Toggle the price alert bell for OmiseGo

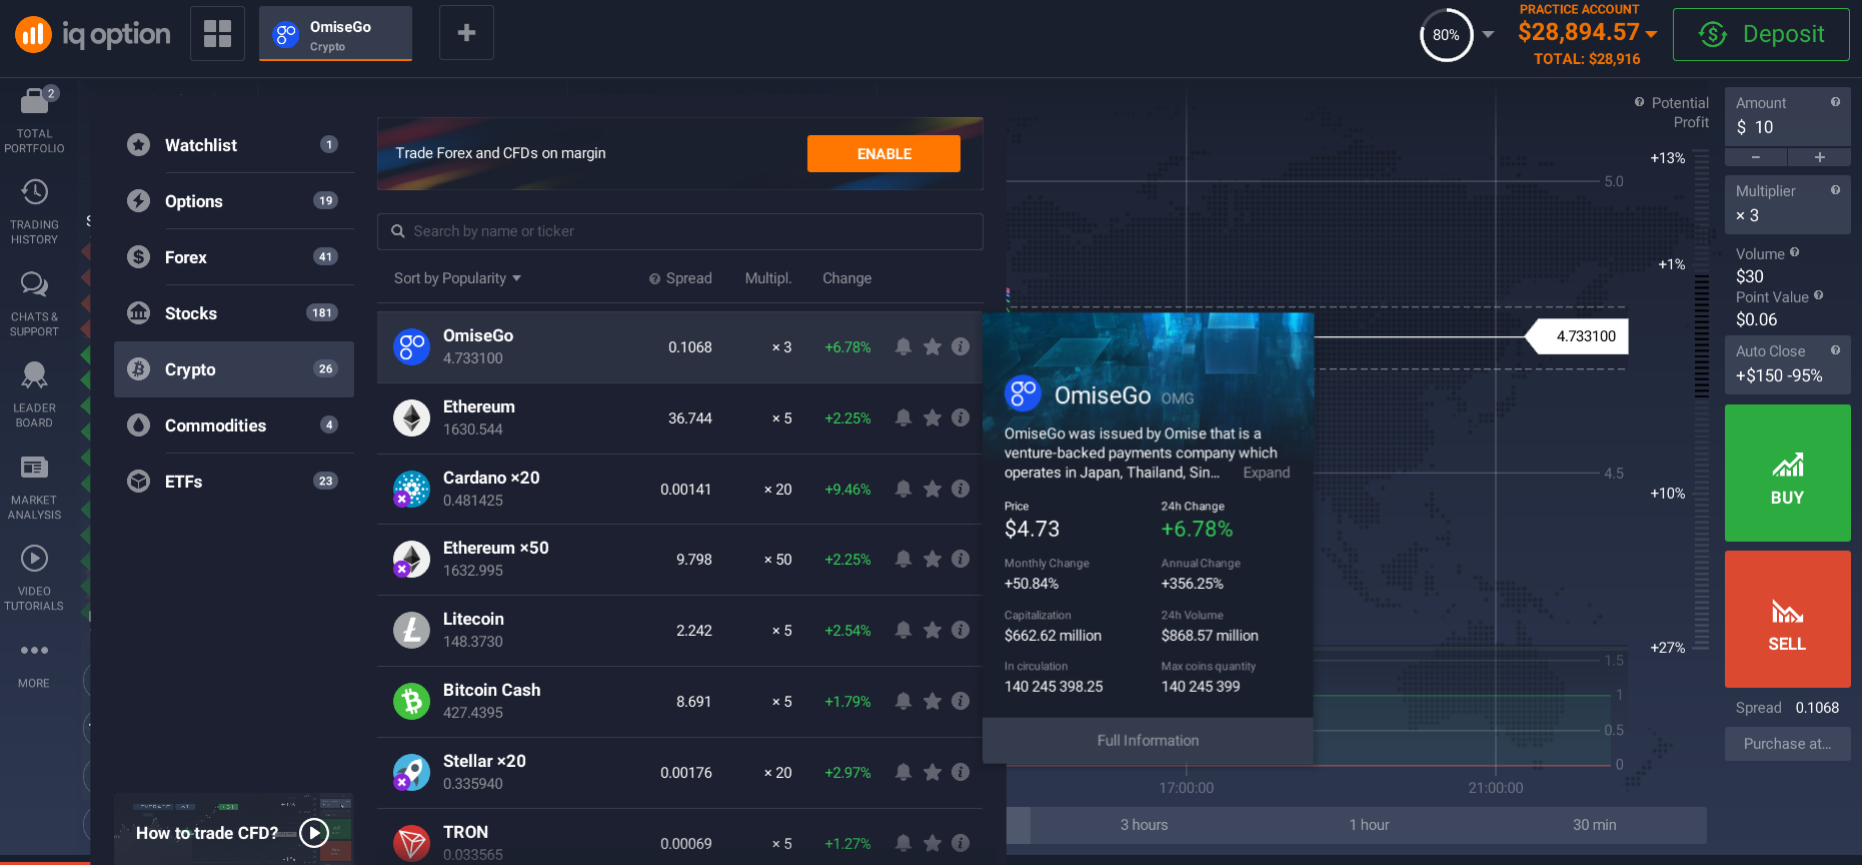pyautogui.click(x=903, y=347)
